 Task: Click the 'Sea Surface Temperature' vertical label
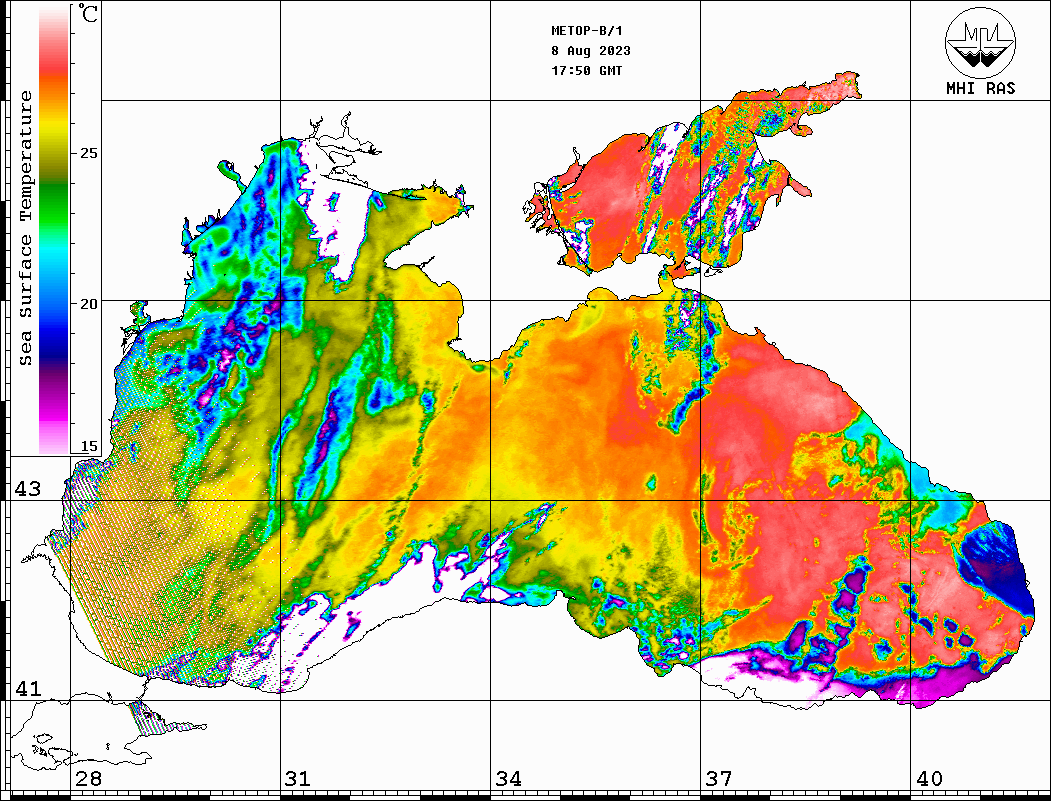coord(25,229)
